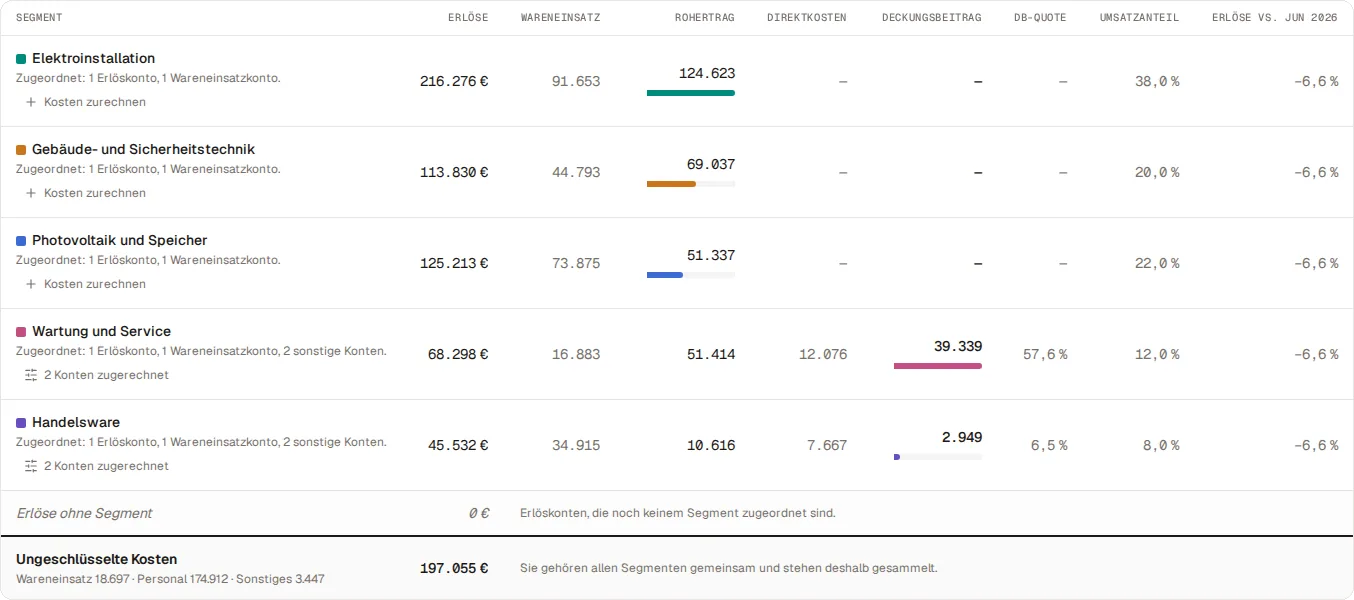Select the Elektroinstallation segment name
The width and height of the screenshot is (1354, 600).
[x=93, y=58]
